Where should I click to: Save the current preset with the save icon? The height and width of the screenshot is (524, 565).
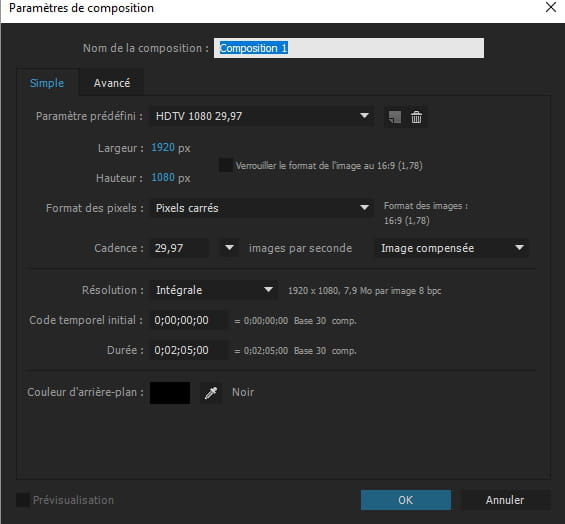(395, 117)
